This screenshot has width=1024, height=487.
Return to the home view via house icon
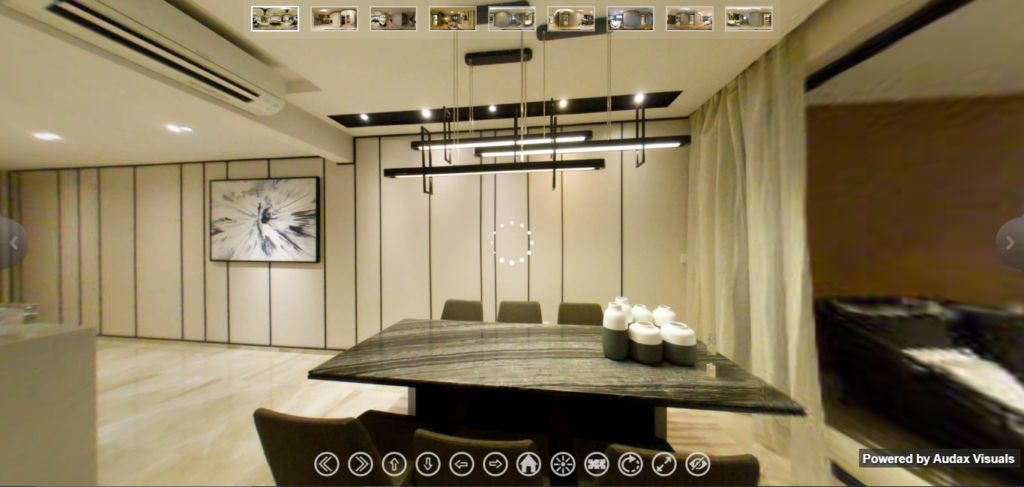(529, 464)
